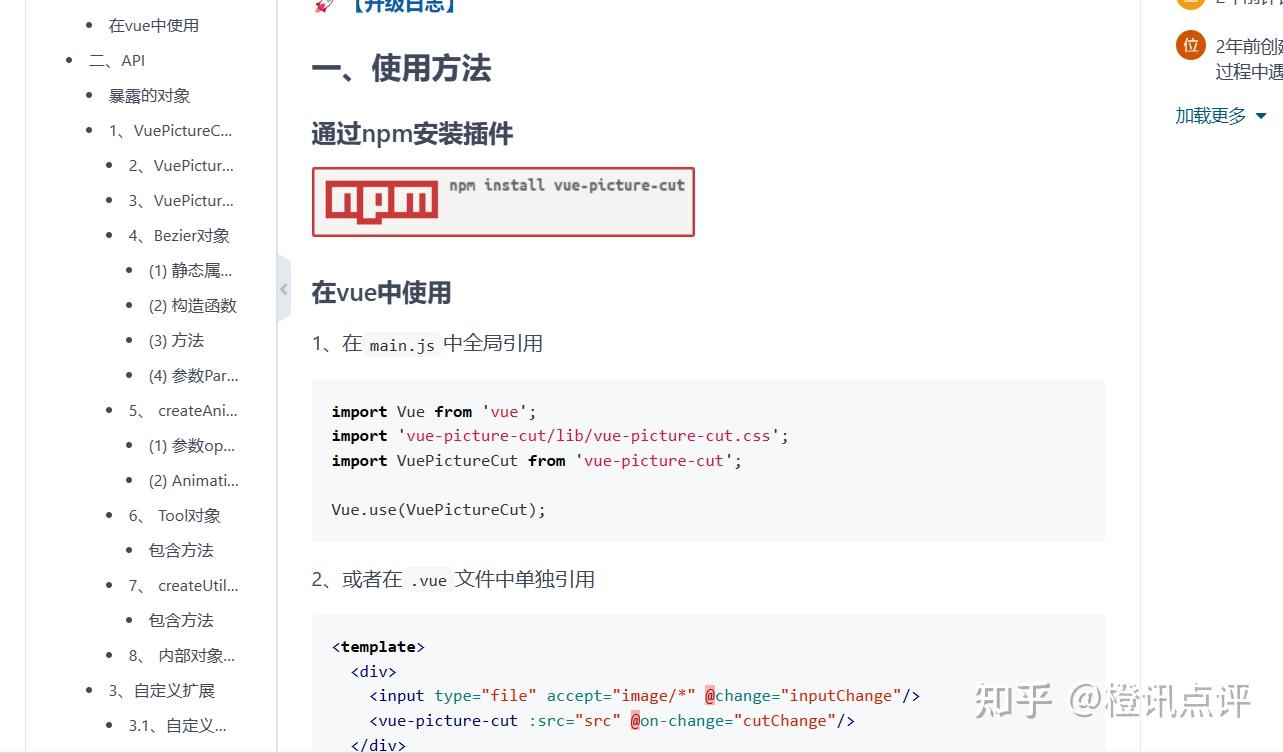The image size is (1283, 753).
Task: Select 包含方法 under 6、Tool对象
Action: point(181,551)
